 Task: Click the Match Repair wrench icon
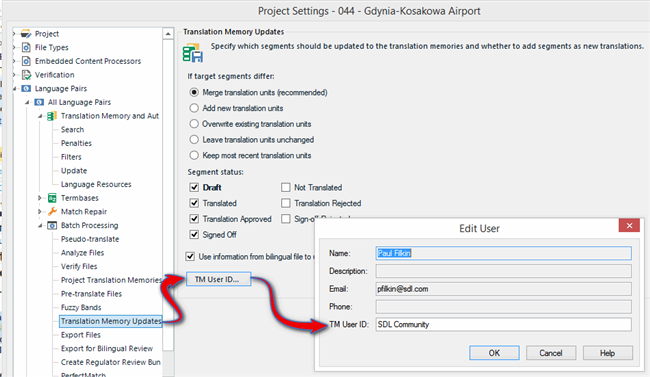tap(52, 212)
